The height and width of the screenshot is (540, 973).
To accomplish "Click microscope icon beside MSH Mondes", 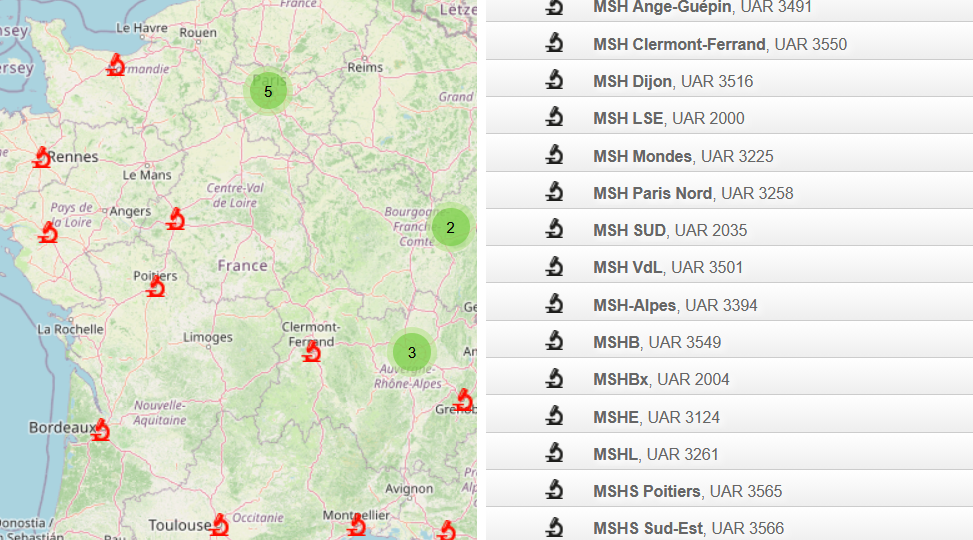I will click(x=554, y=155).
